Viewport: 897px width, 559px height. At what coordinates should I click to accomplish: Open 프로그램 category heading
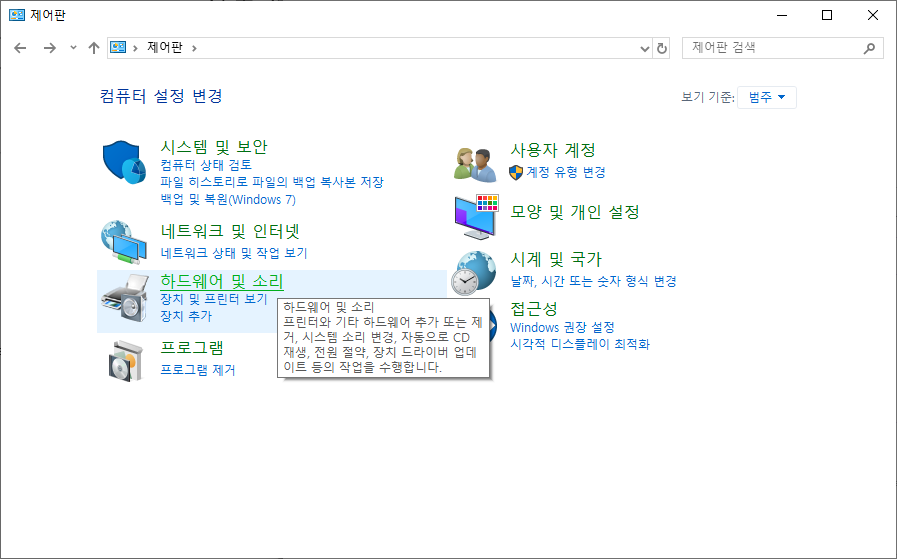click(192, 347)
